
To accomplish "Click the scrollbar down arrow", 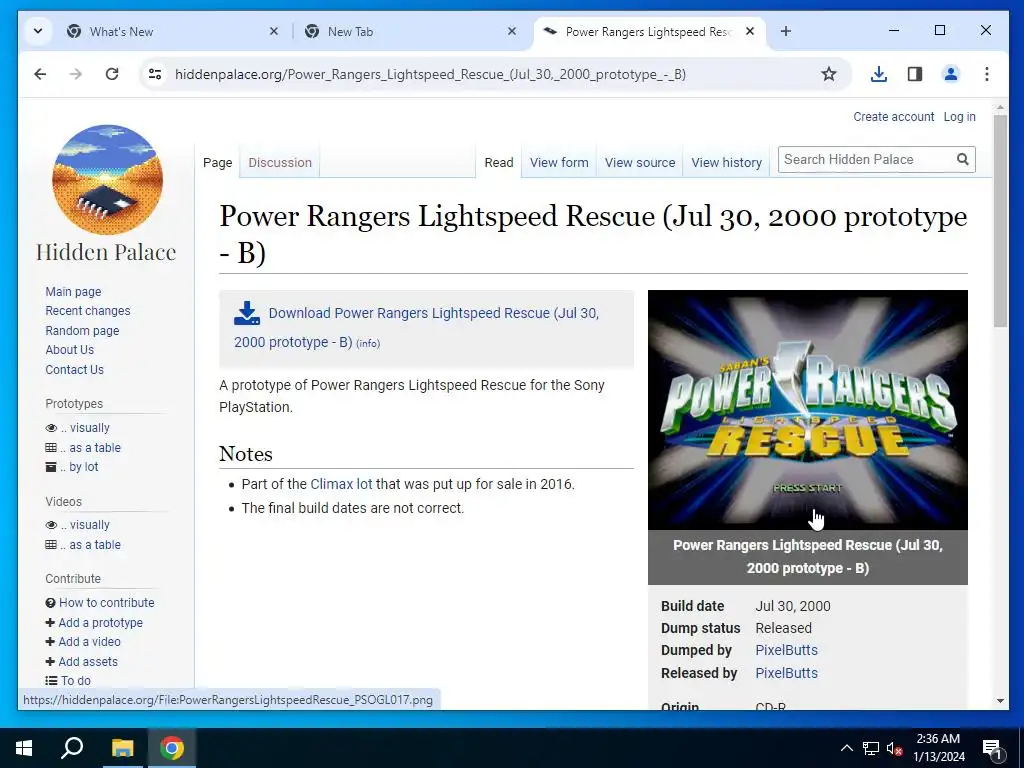I will click(1000, 701).
